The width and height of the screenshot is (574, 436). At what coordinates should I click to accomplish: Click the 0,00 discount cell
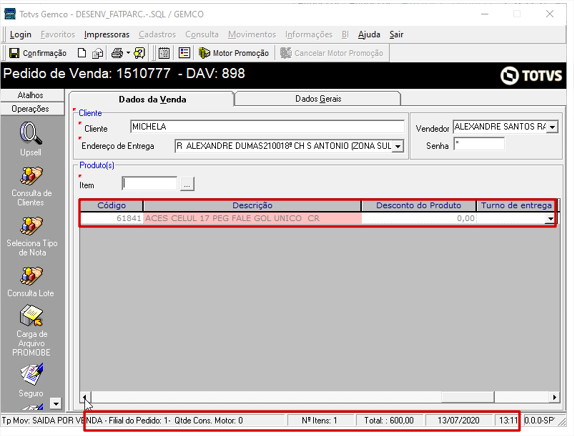click(418, 218)
